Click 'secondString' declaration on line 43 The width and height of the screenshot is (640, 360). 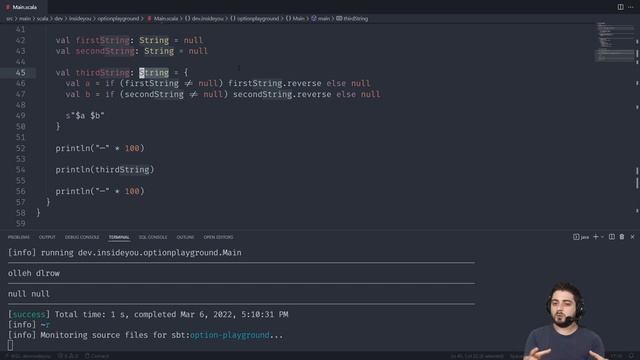(x=105, y=51)
